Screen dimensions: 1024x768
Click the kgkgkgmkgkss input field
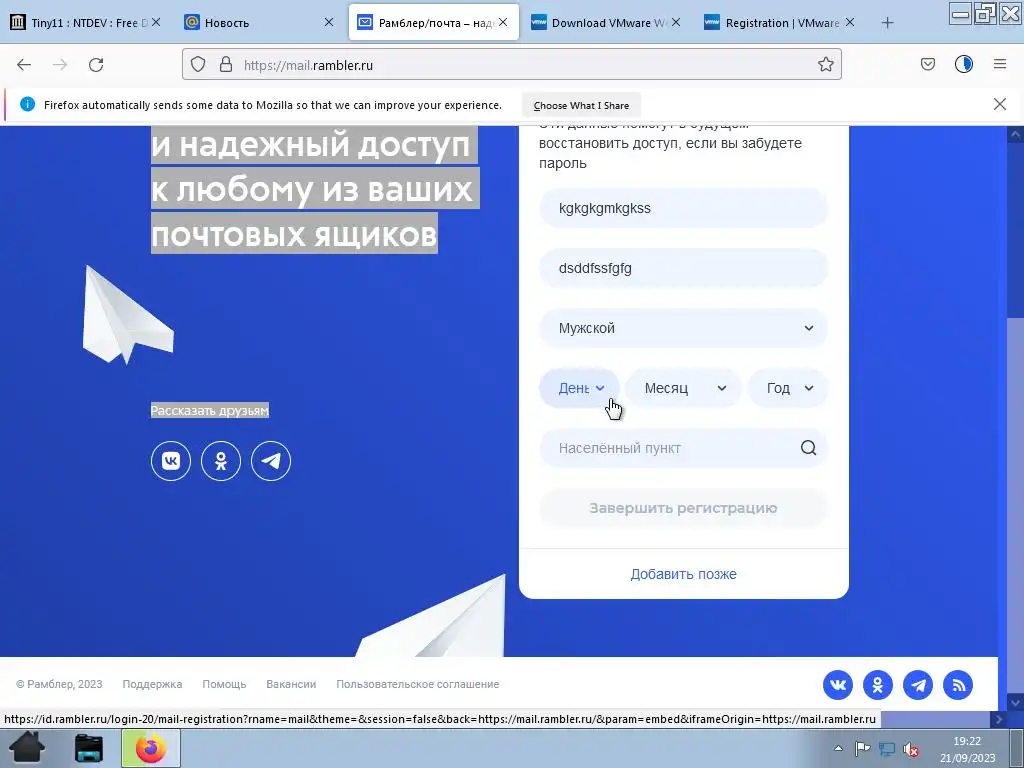pos(684,208)
